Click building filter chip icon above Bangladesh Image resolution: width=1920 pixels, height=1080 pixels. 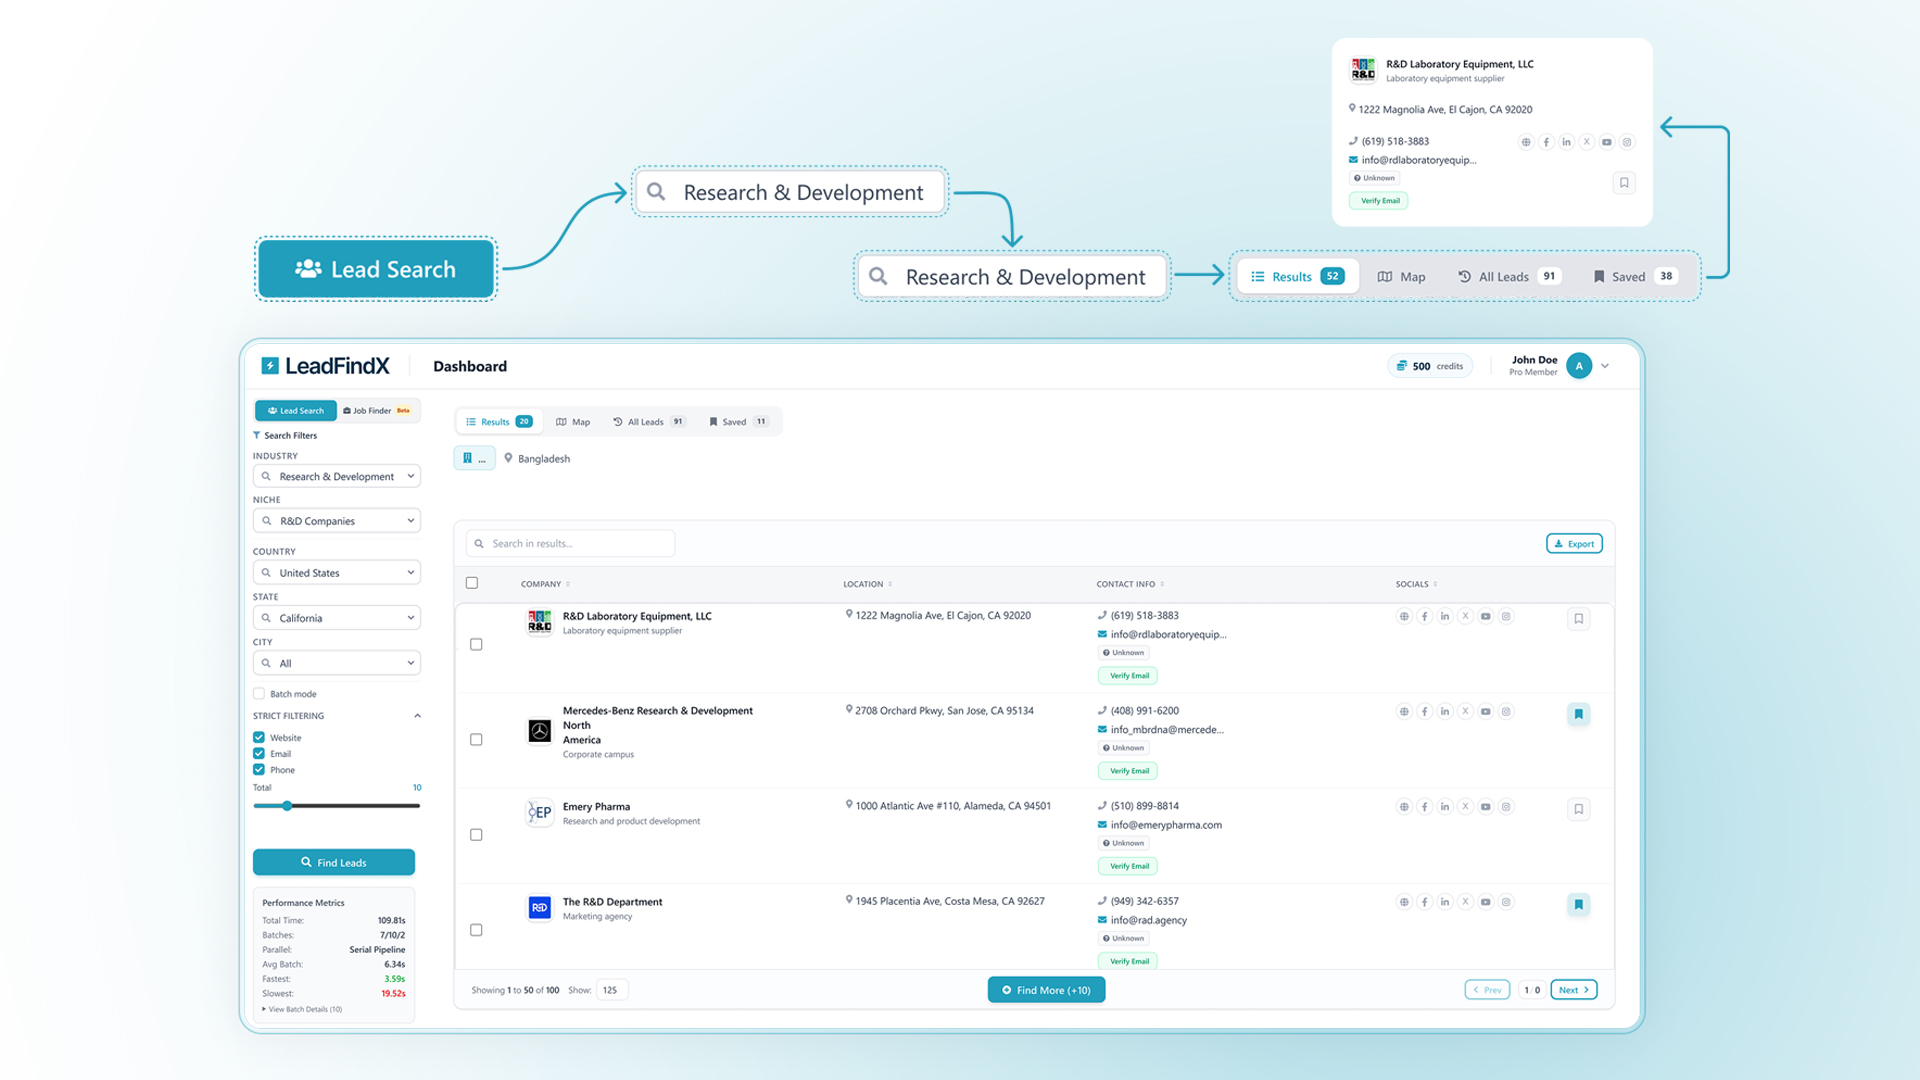pos(474,458)
